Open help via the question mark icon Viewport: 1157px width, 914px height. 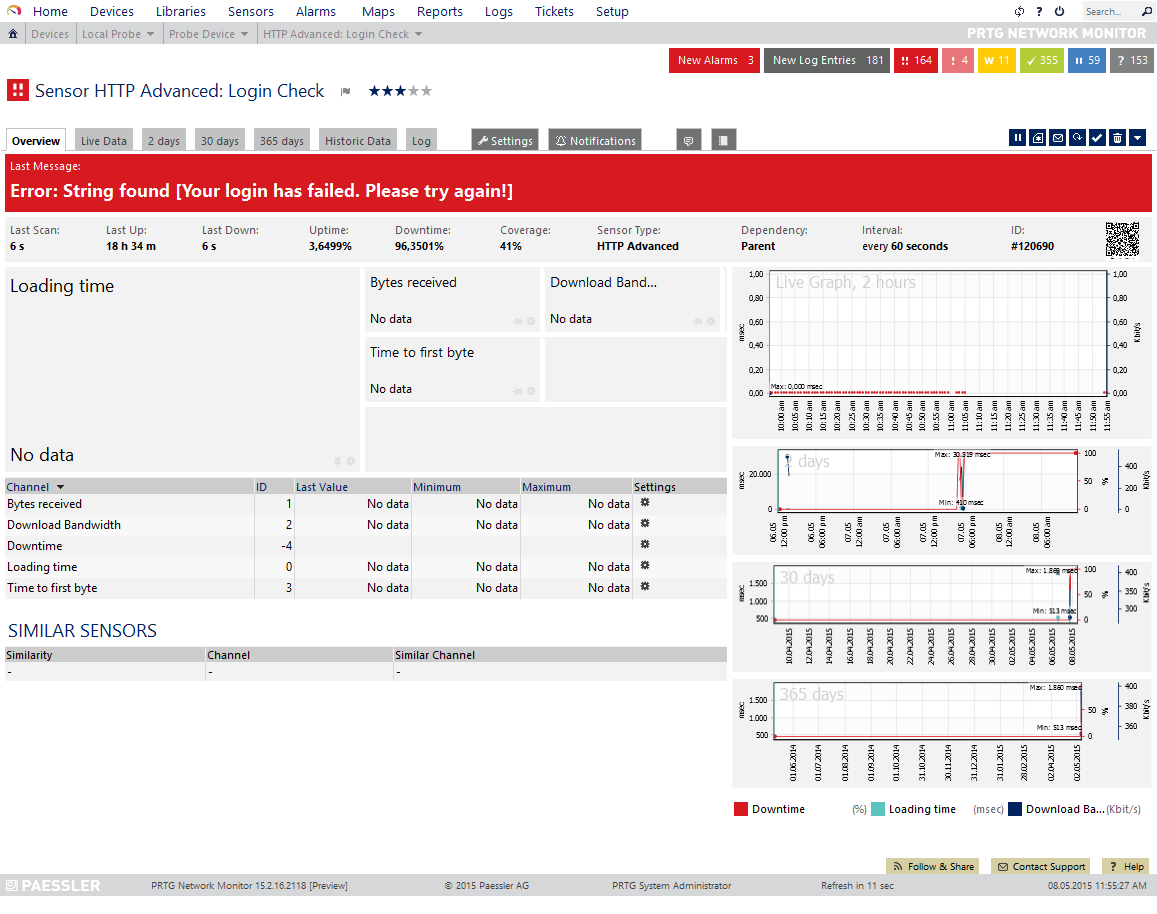click(1039, 11)
